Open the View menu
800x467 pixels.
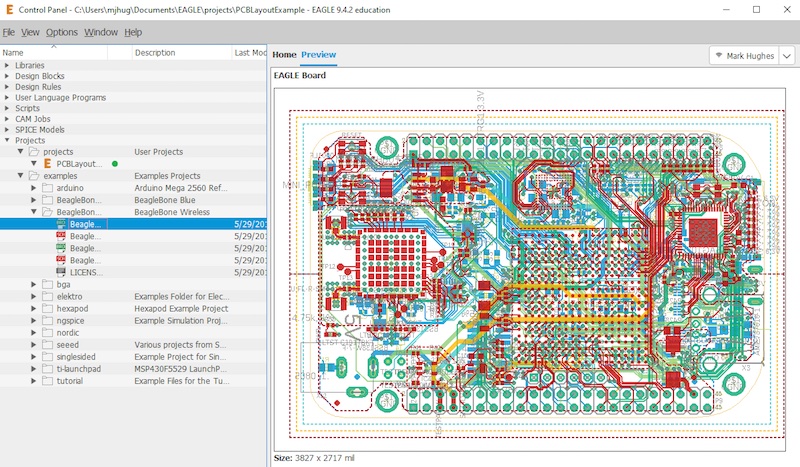tap(30, 32)
